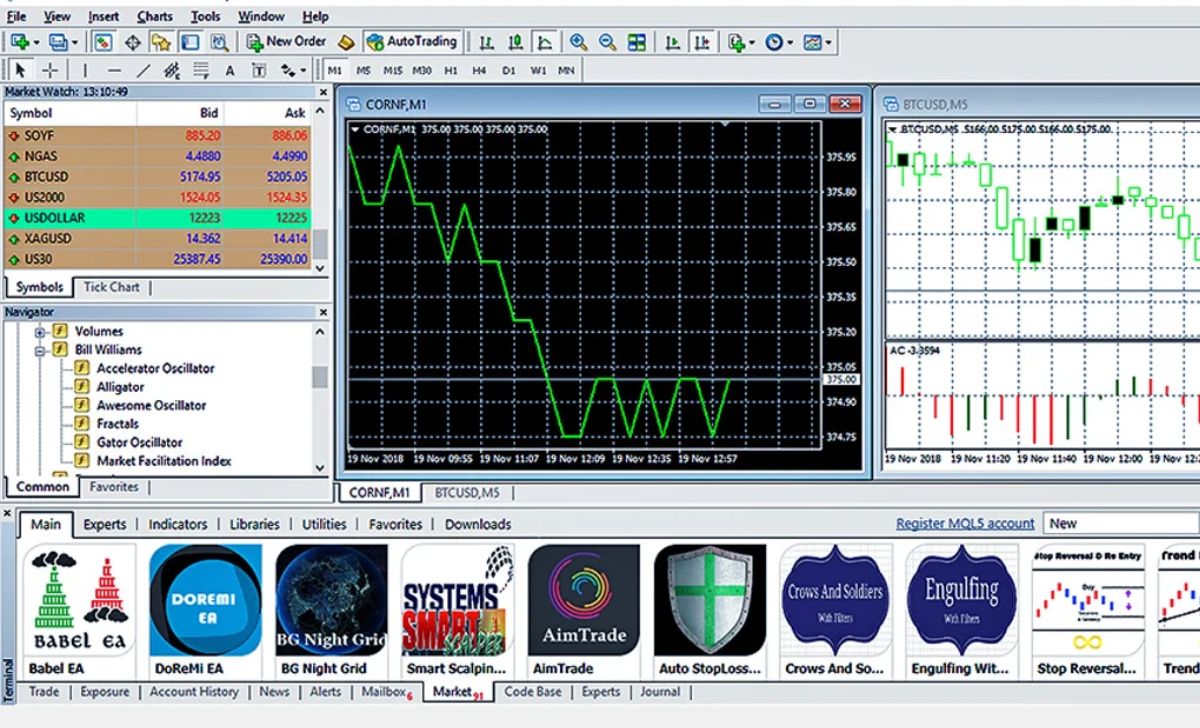The width and height of the screenshot is (1200, 728).
Task: Click the New Order button
Action: (286, 42)
